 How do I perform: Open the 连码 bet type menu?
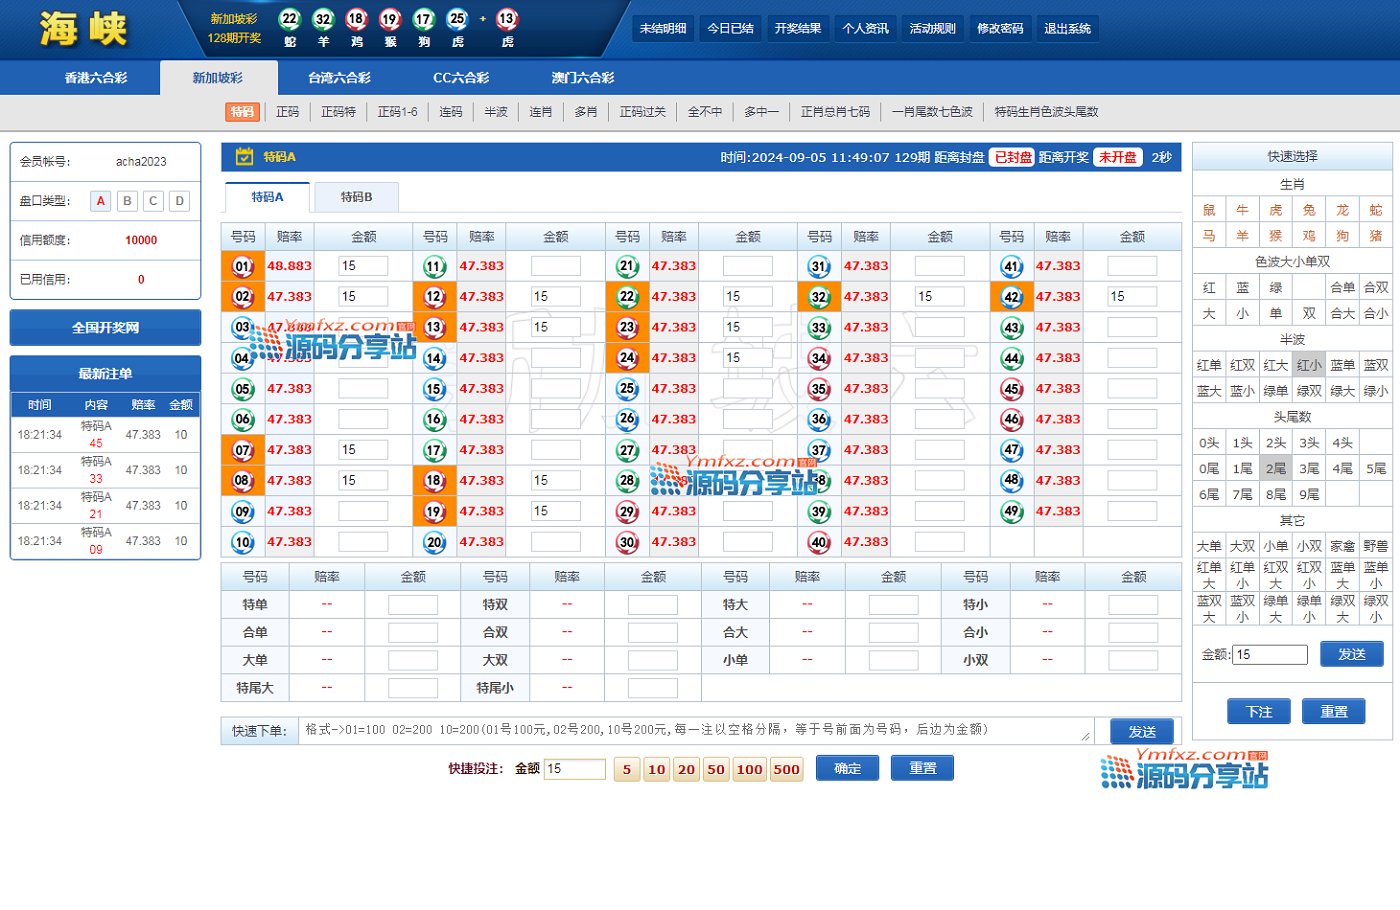(x=451, y=112)
